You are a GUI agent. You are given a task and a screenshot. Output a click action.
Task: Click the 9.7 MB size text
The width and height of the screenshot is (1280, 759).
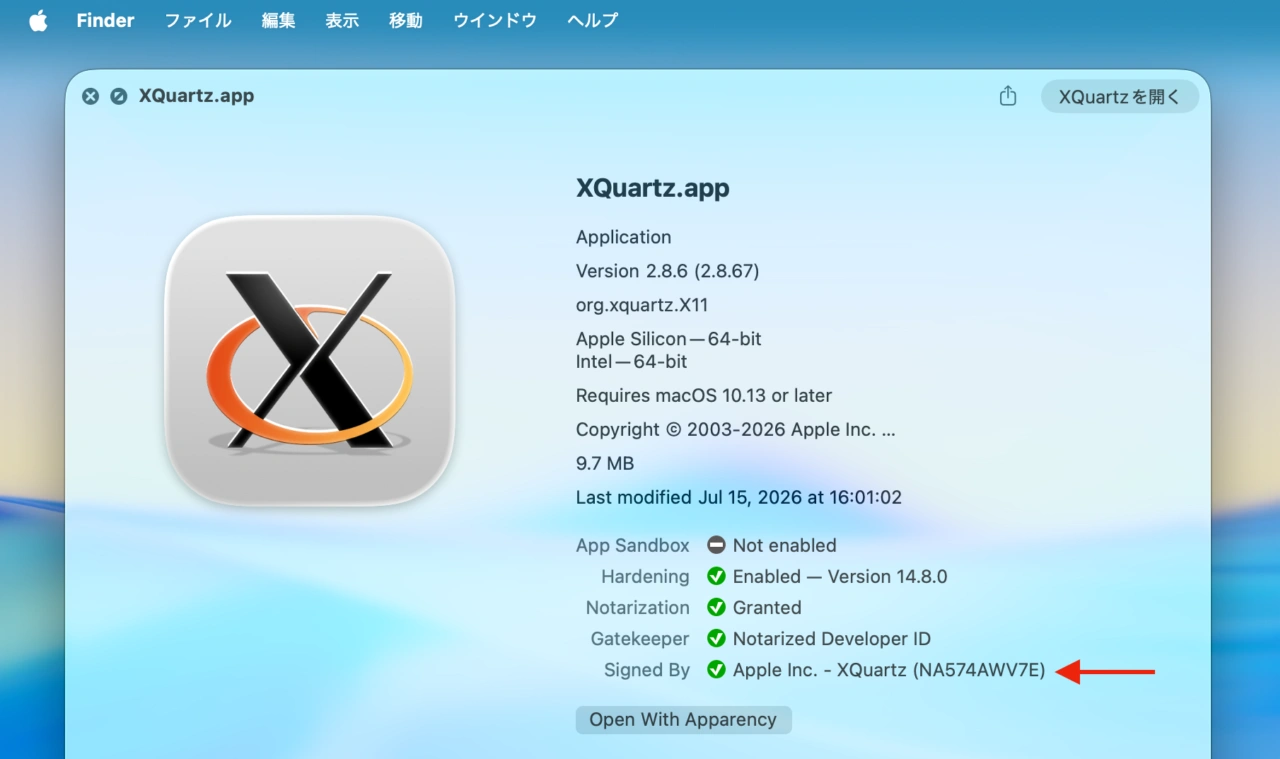point(605,464)
